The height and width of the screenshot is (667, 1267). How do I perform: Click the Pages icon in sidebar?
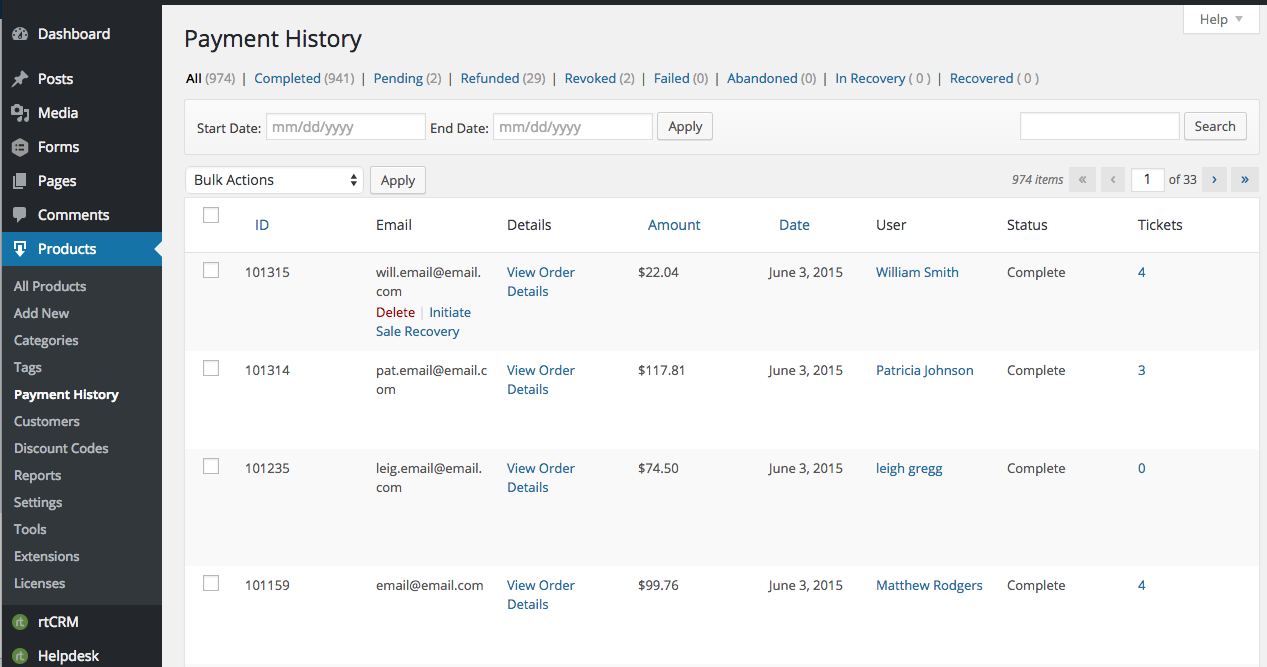20,181
